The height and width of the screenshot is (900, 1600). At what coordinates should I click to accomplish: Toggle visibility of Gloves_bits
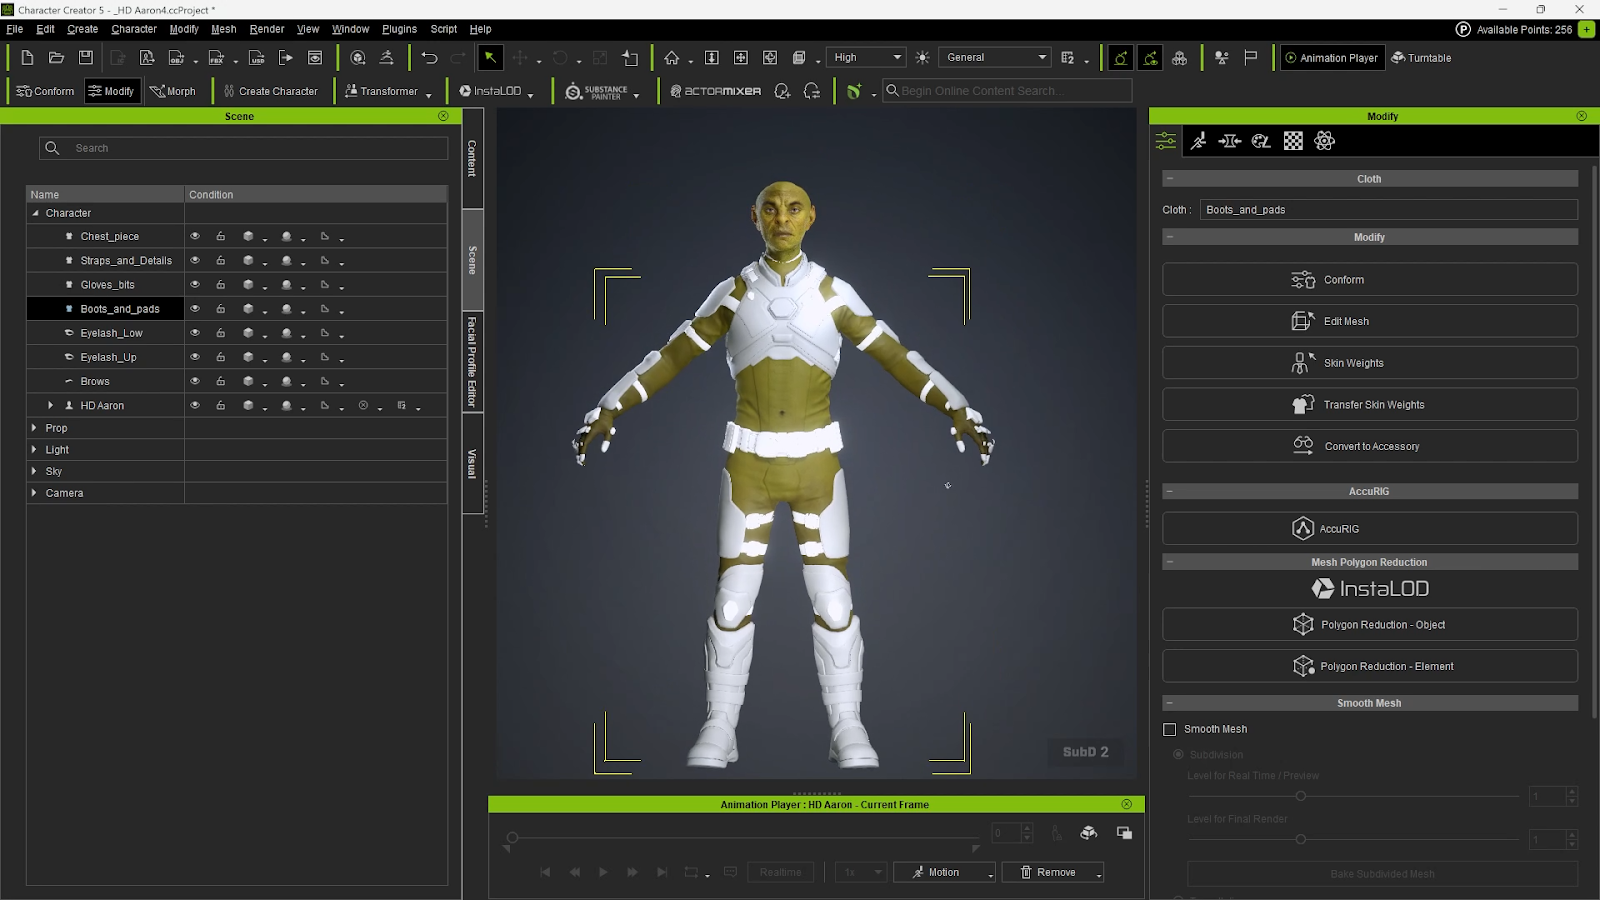point(195,285)
